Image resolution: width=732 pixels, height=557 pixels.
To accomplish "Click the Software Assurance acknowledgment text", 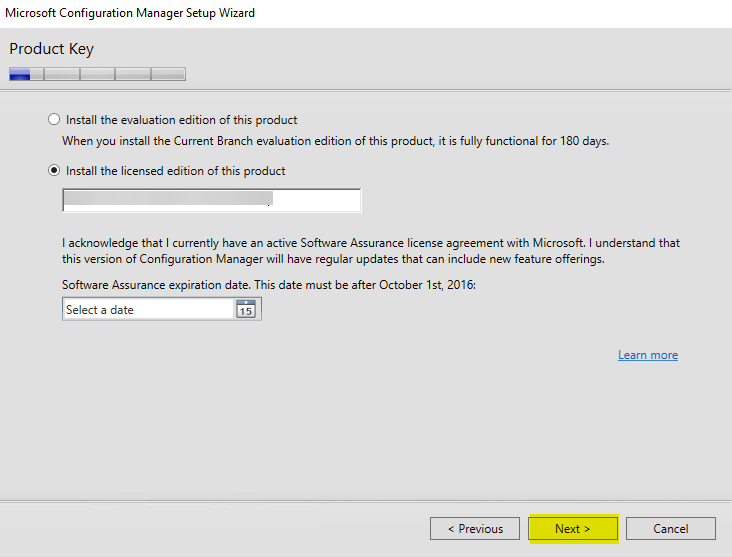I will point(370,251).
